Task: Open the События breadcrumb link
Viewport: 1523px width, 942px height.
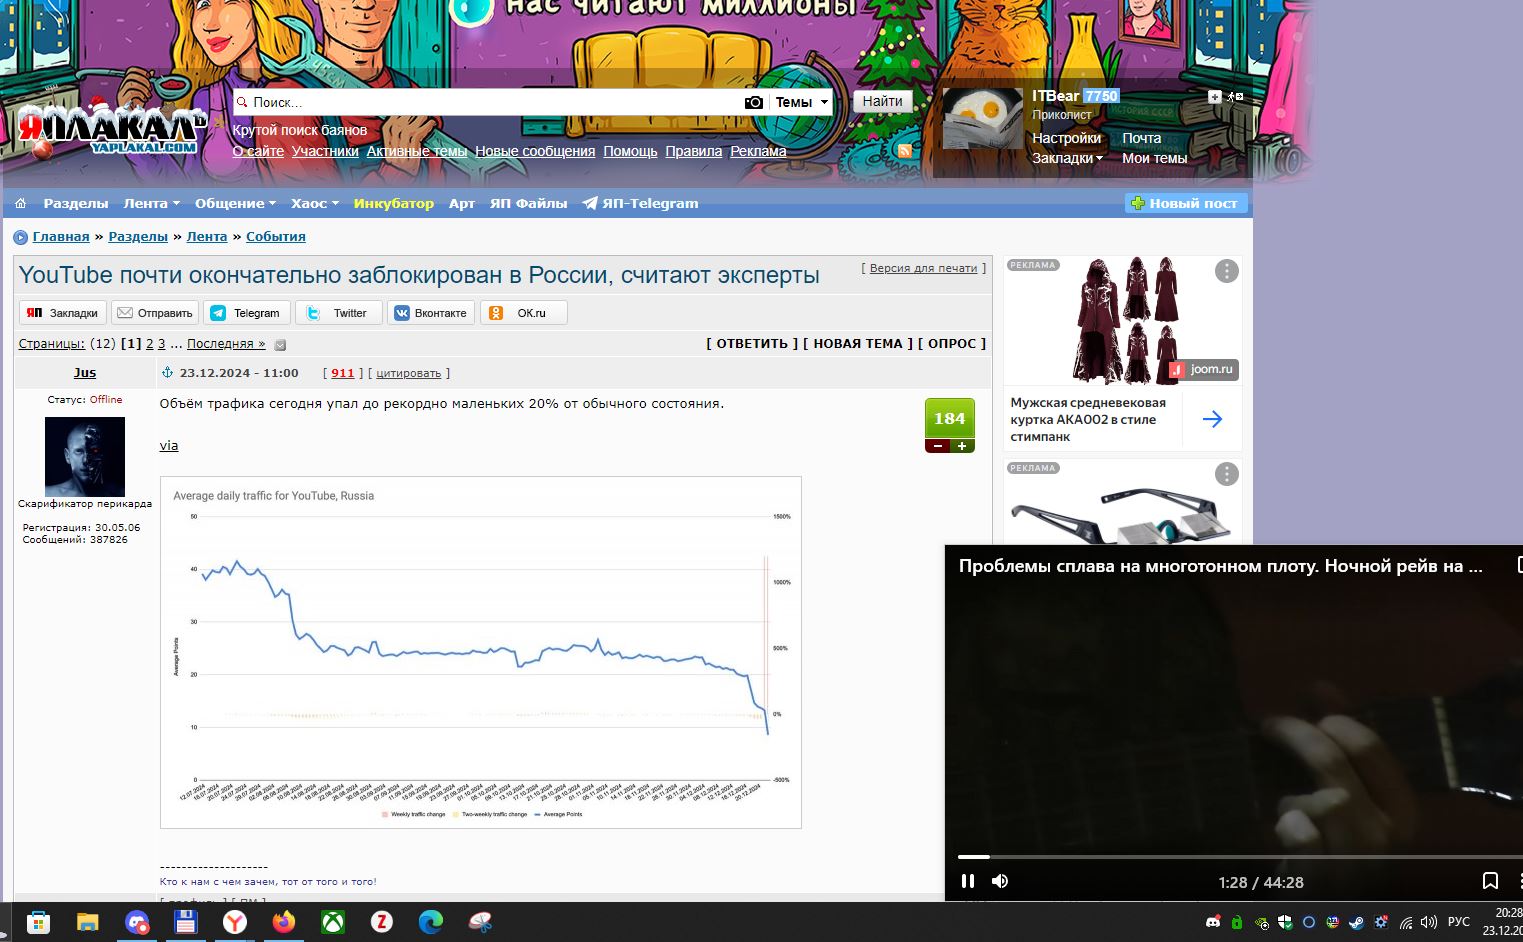Action: (x=276, y=237)
